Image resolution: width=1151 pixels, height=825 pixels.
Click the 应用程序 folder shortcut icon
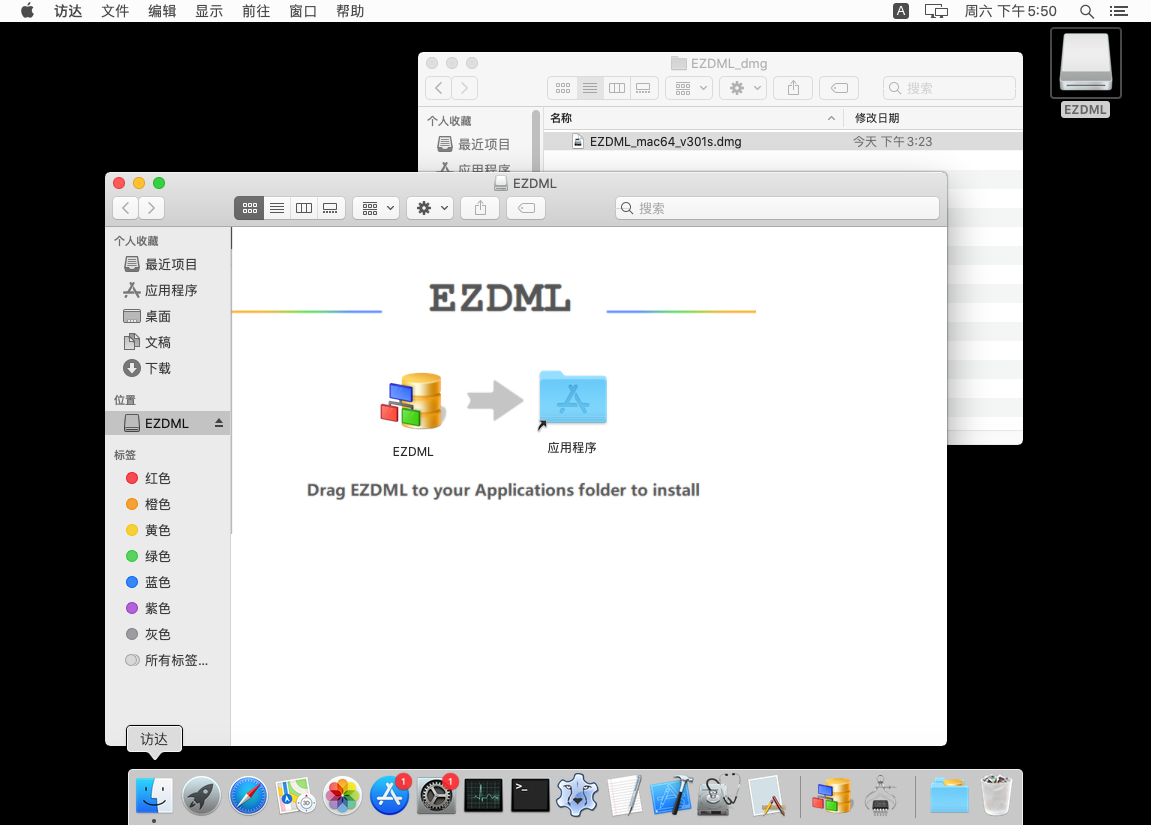coord(573,398)
